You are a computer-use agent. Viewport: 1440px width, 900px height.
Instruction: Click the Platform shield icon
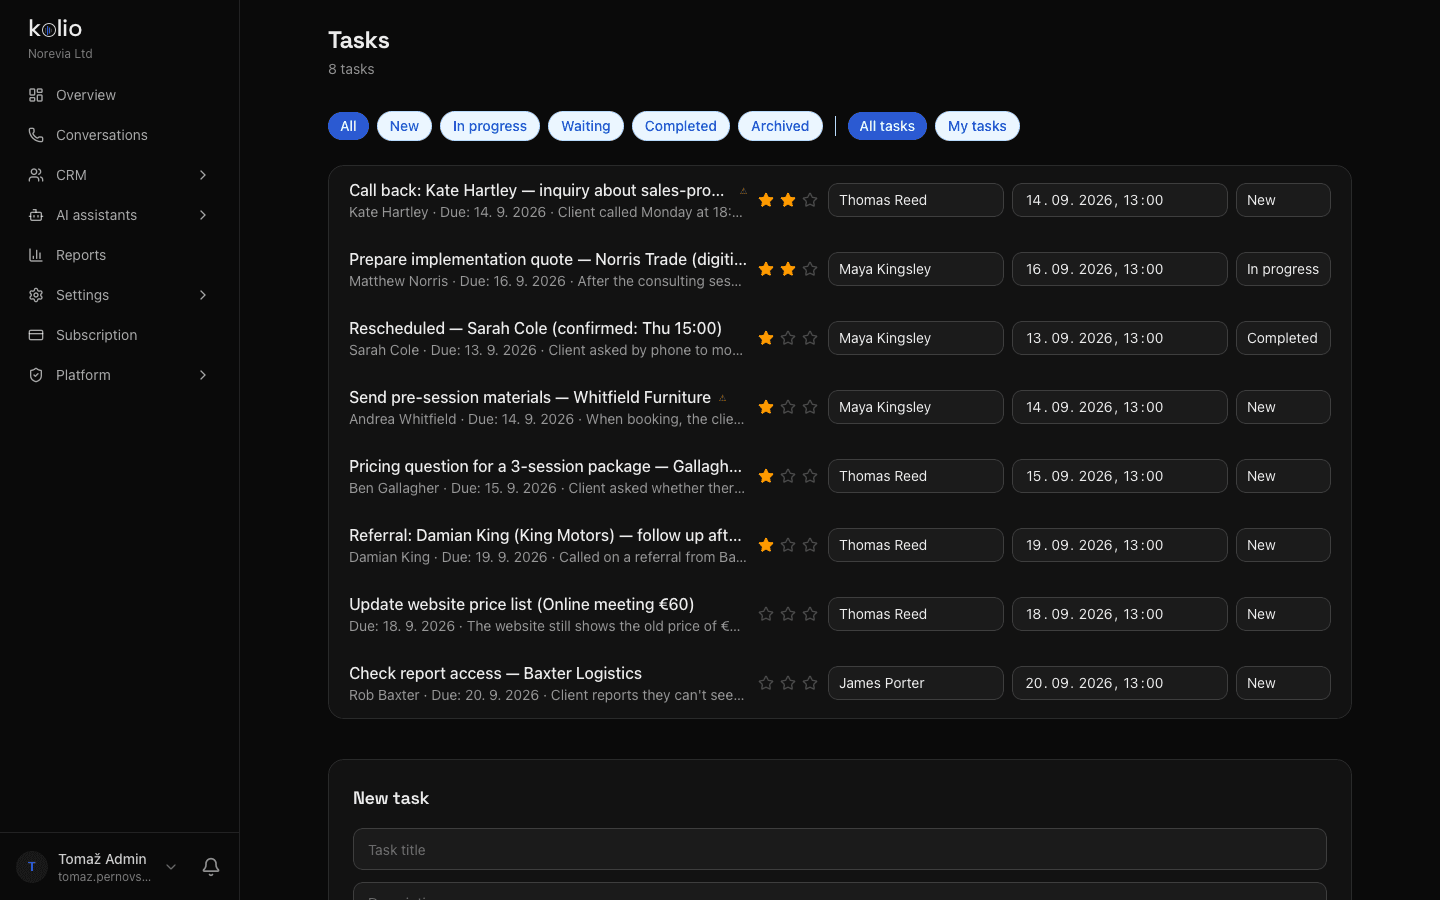(x=36, y=375)
